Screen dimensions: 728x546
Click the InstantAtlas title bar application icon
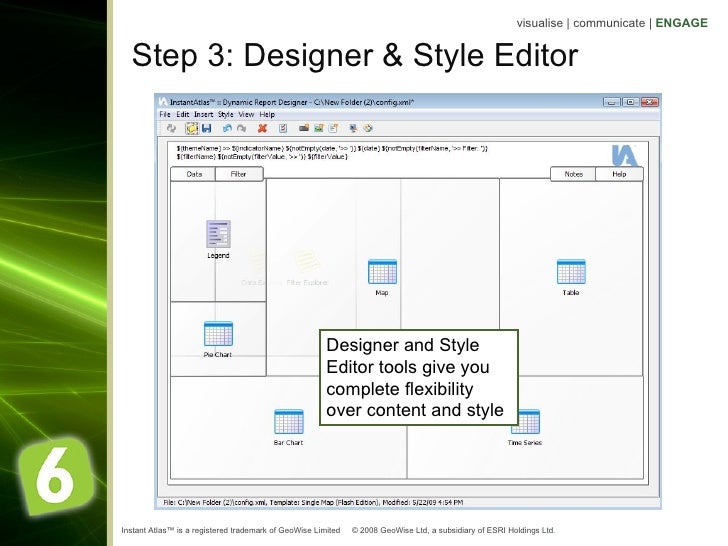point(162,102)
